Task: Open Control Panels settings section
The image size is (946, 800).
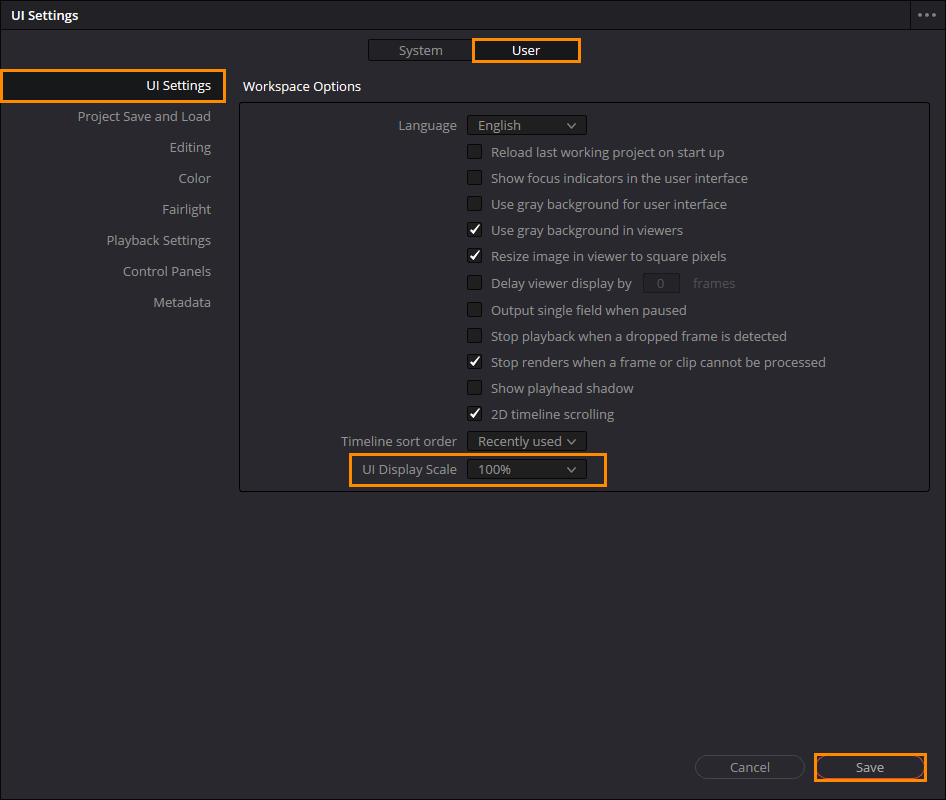Action: (x=167, y=271)
